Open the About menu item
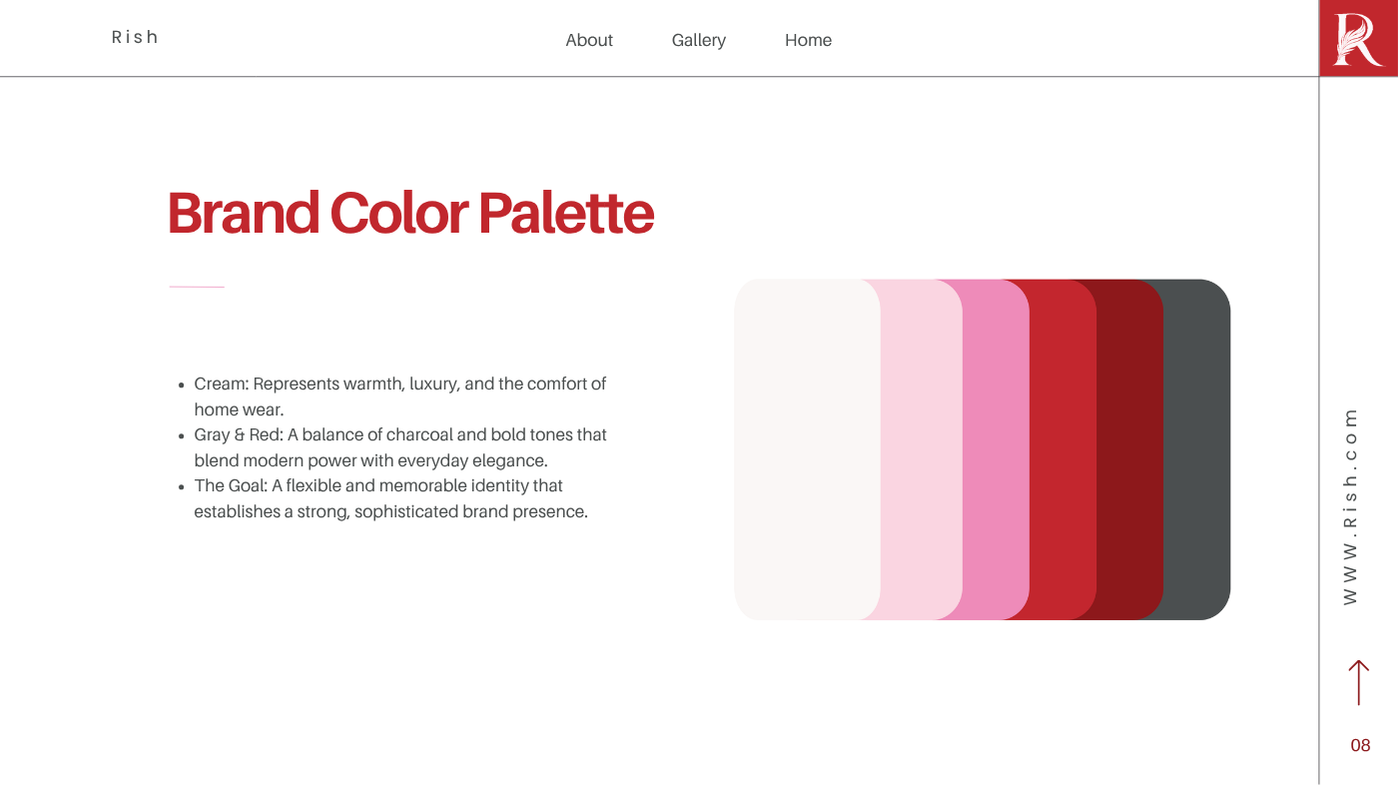The width and height of the screenshot is (1398, 787). [589, 40]
